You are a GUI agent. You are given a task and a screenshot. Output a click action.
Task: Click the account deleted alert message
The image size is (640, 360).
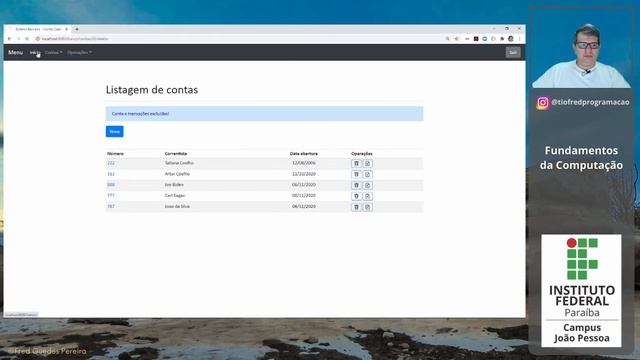(264, 114)
